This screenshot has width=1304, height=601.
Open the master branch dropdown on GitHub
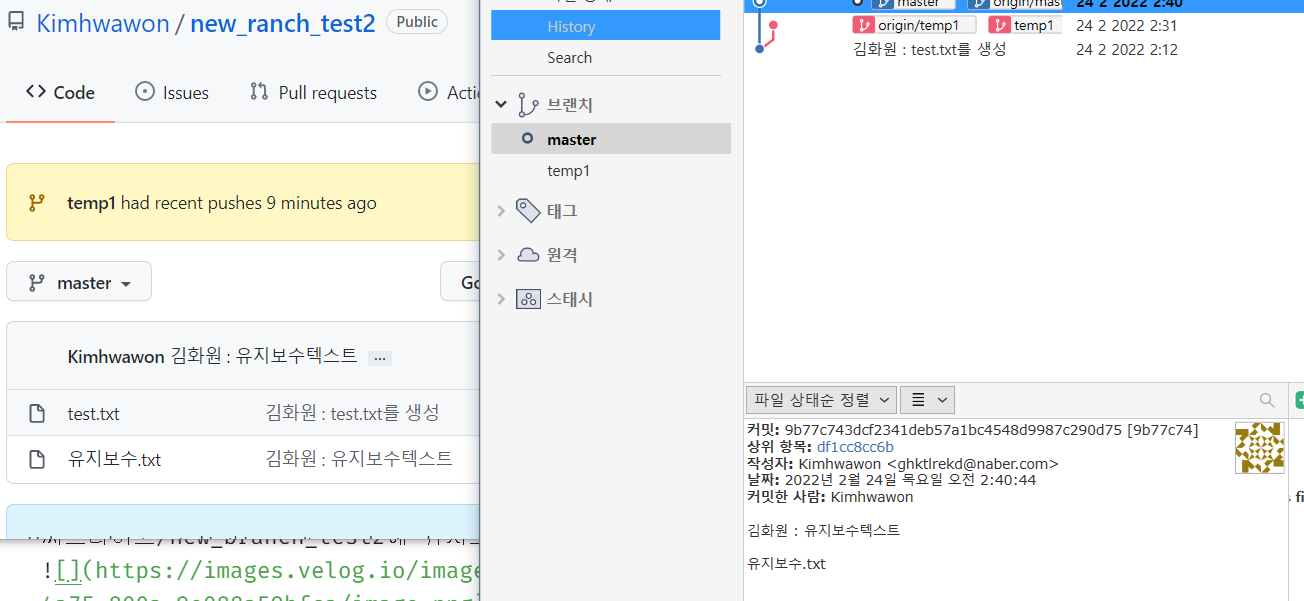click(x=79, y=282)
